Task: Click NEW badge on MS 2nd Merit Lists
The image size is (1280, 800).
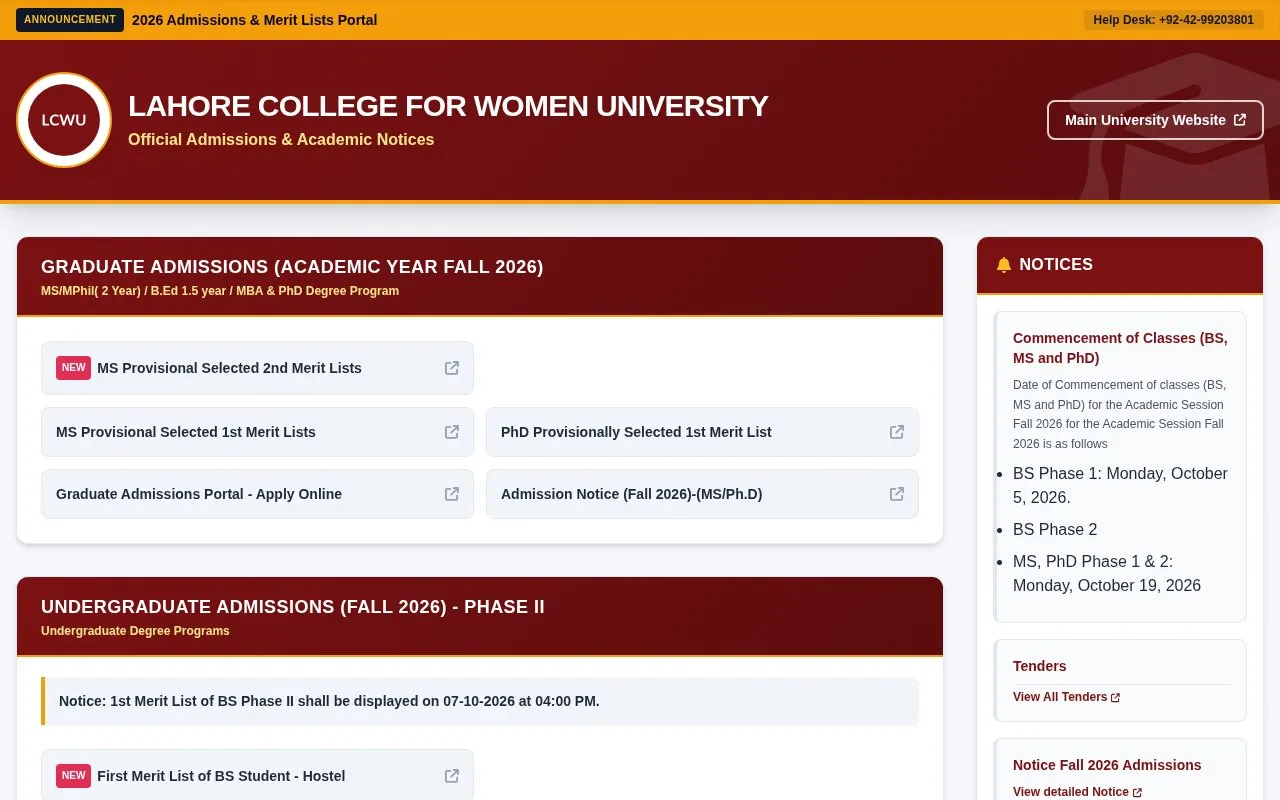Action: [x=73, y=368]
